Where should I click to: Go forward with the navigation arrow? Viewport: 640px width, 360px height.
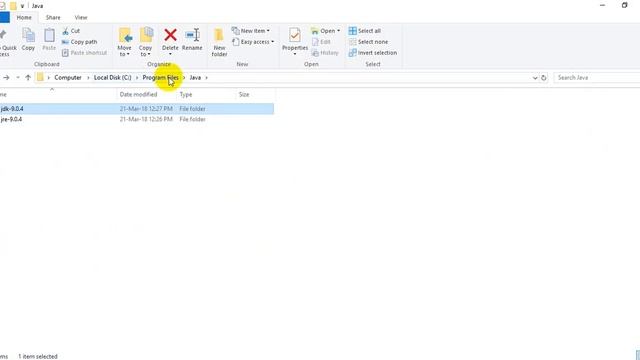point(6,78)
